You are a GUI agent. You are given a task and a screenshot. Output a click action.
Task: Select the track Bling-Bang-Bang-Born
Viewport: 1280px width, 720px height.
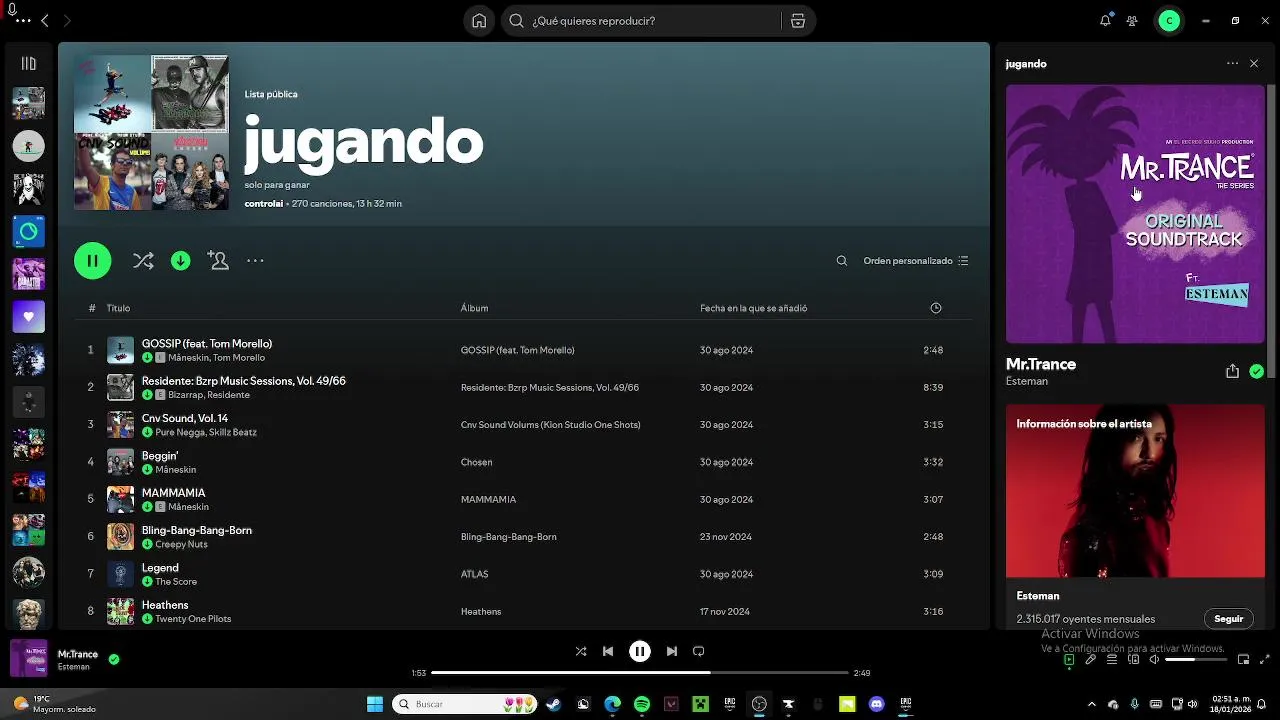point(197,530)
